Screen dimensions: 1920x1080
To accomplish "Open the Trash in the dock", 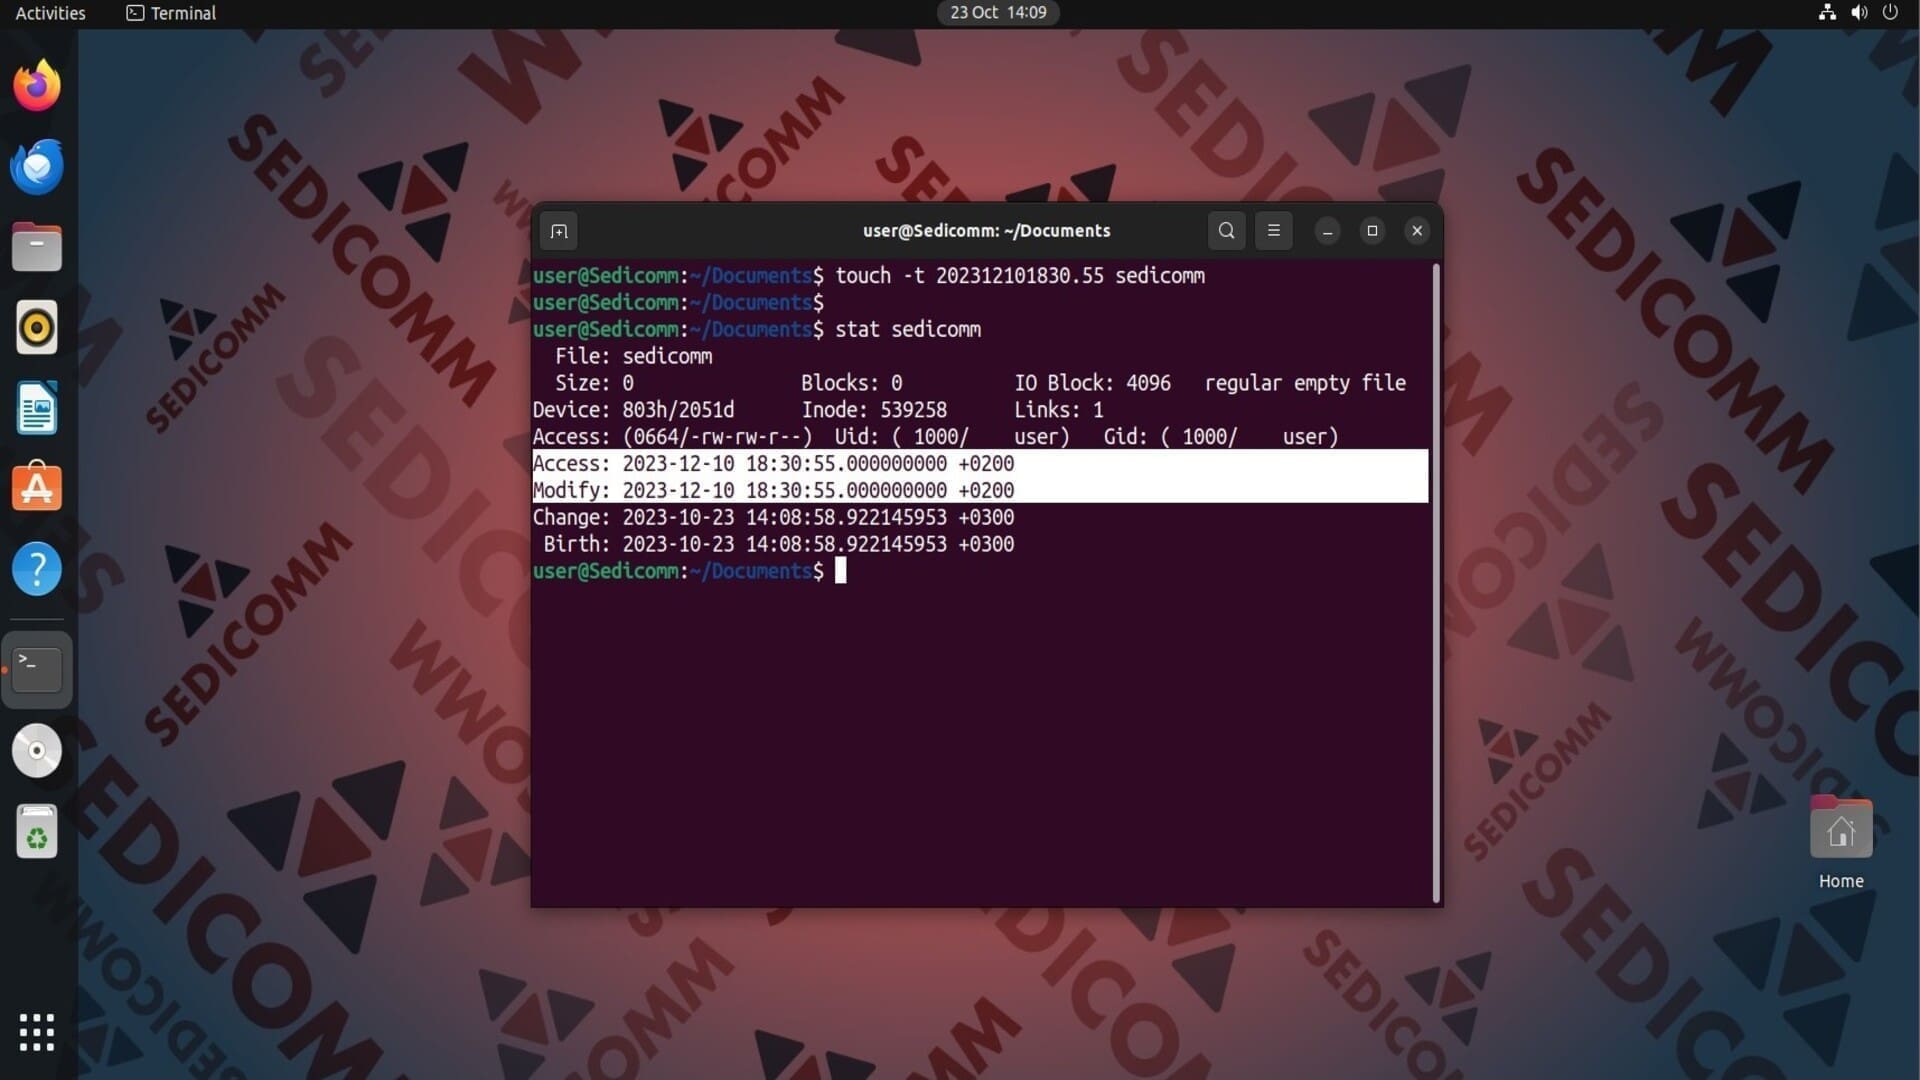I will click(x=37, y=831).
